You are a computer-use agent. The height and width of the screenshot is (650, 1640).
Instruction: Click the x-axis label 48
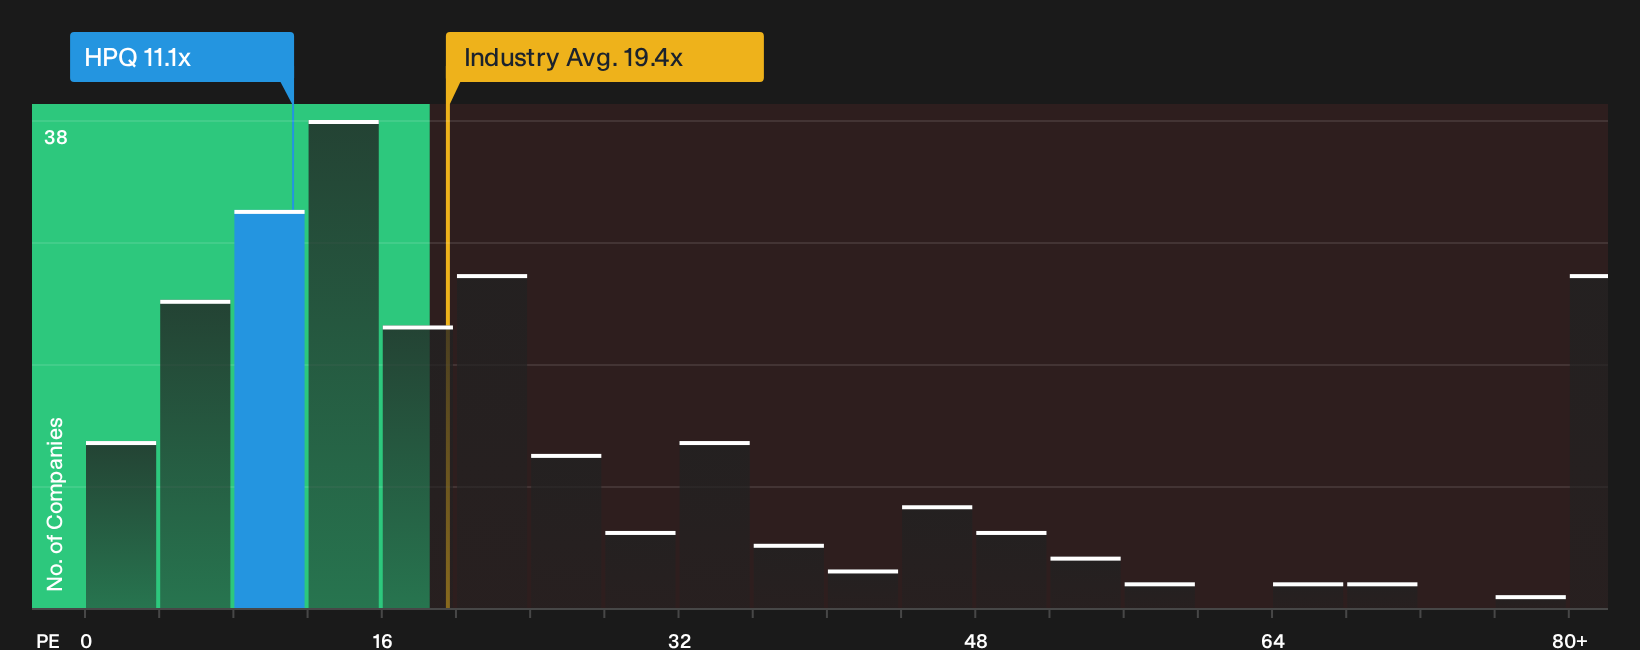[976, 640]
